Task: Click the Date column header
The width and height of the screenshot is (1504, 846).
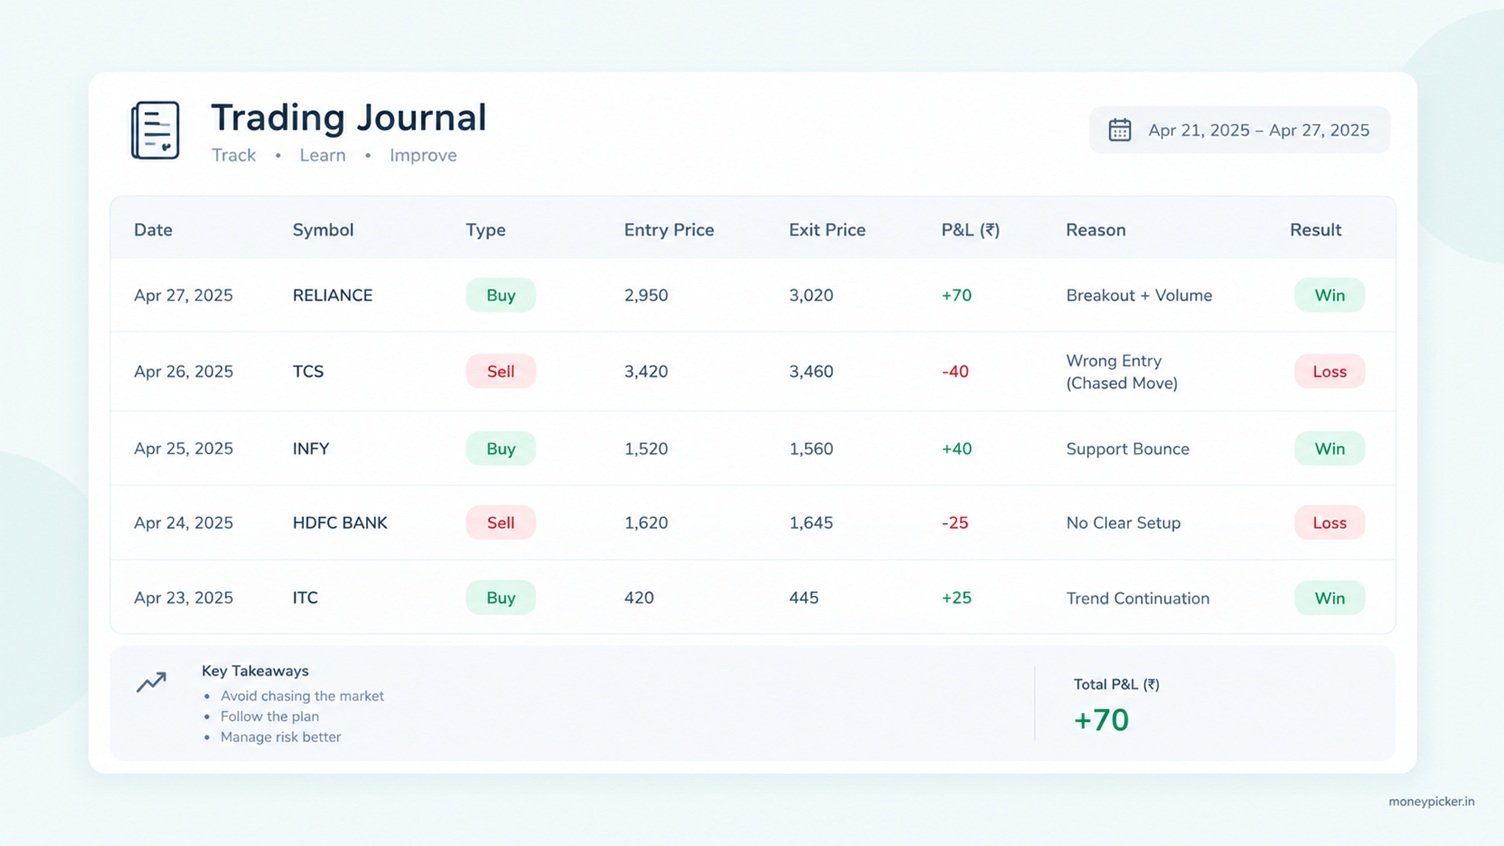Action: click(x=153, y=230)
